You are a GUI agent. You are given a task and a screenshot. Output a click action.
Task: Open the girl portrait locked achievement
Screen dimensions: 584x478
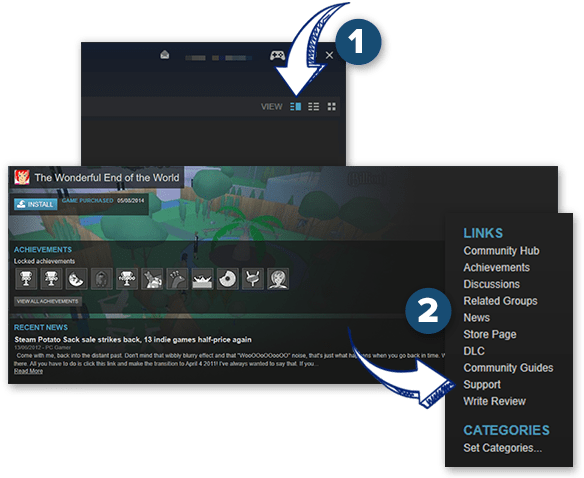278,278
